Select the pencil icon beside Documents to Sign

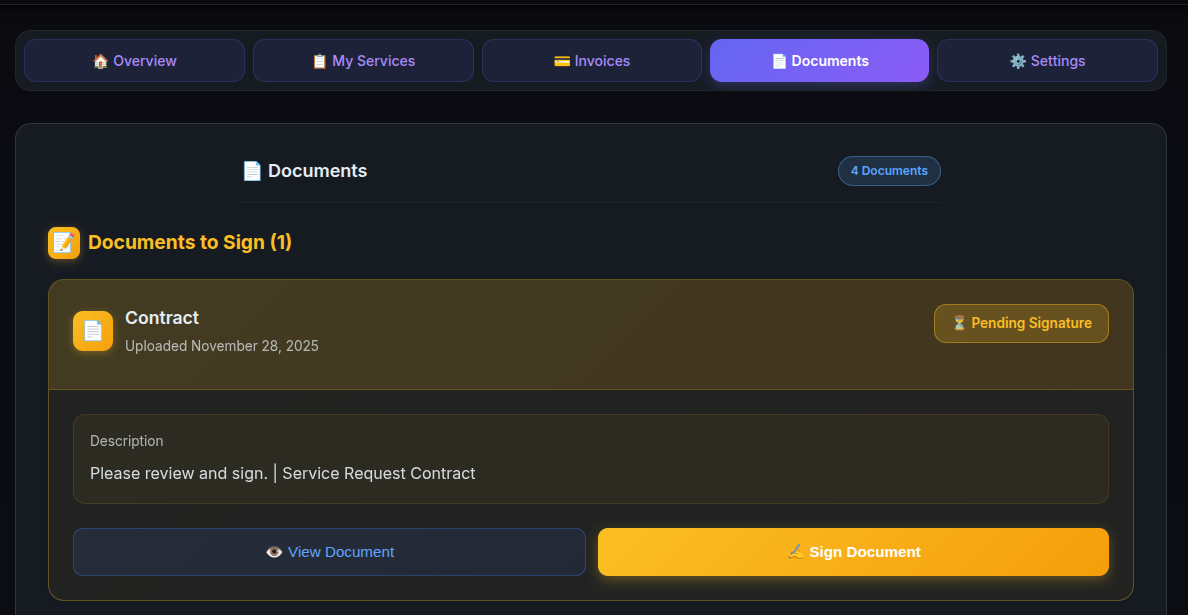63,242
